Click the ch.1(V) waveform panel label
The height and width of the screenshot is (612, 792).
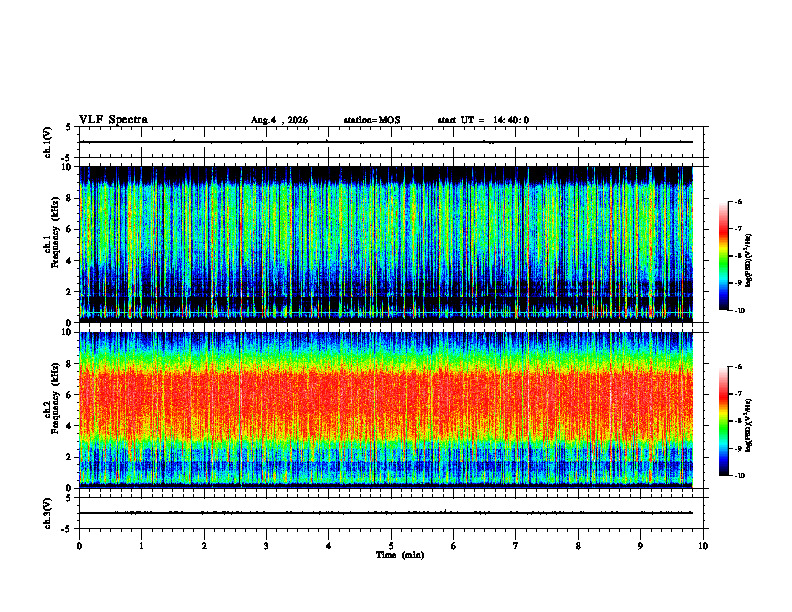[48, 142]
